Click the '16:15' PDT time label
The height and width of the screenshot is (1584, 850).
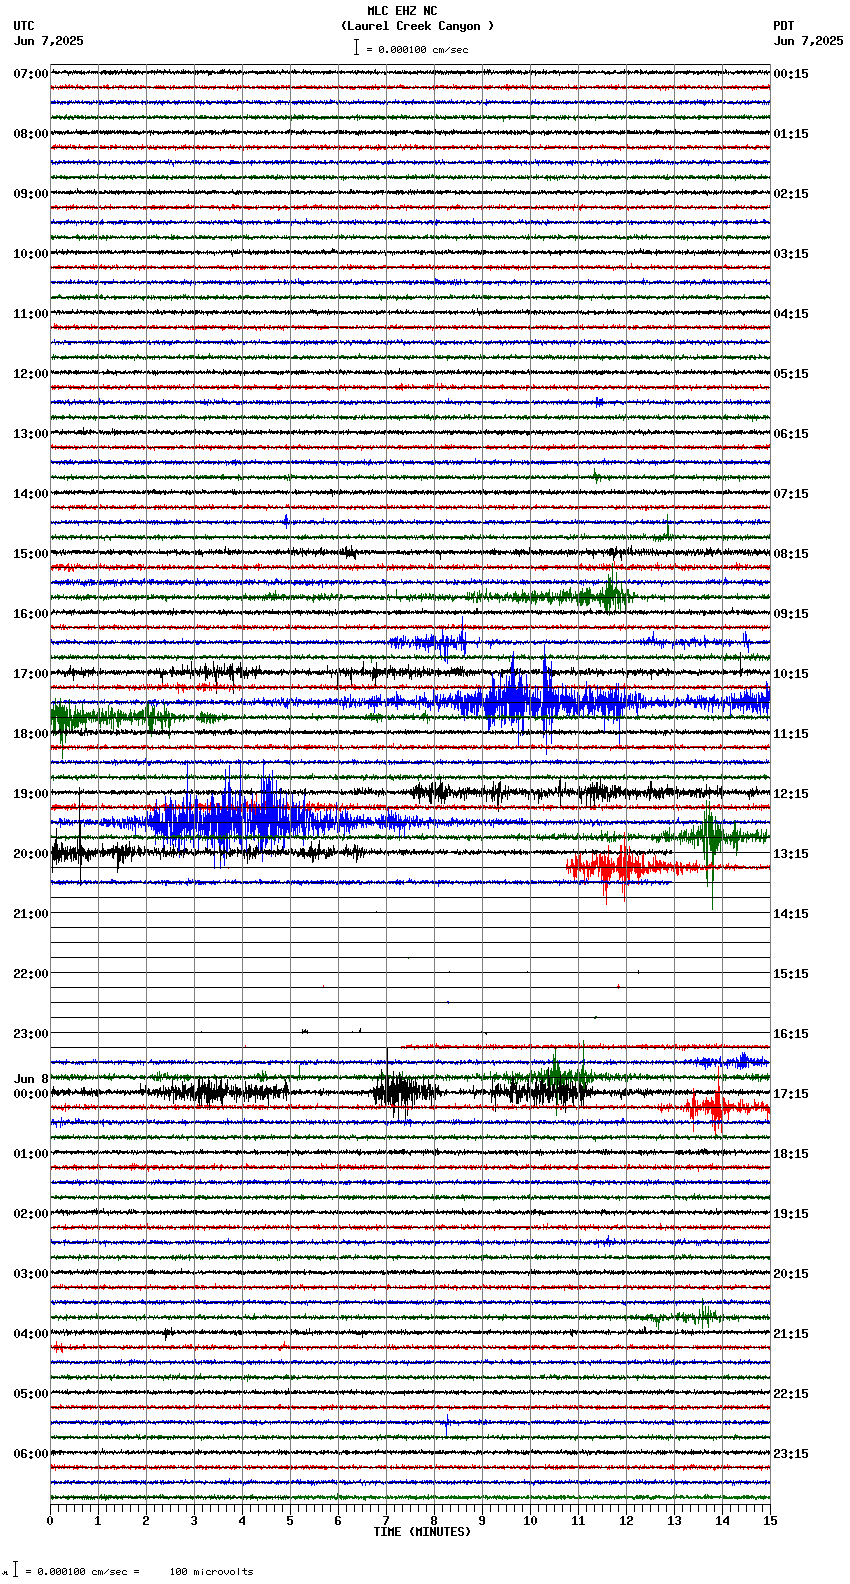point(791,1034)
